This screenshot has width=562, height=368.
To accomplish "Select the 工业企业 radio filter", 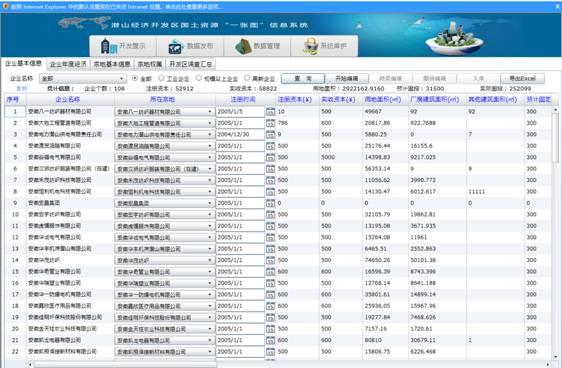I will pos(161,78).
